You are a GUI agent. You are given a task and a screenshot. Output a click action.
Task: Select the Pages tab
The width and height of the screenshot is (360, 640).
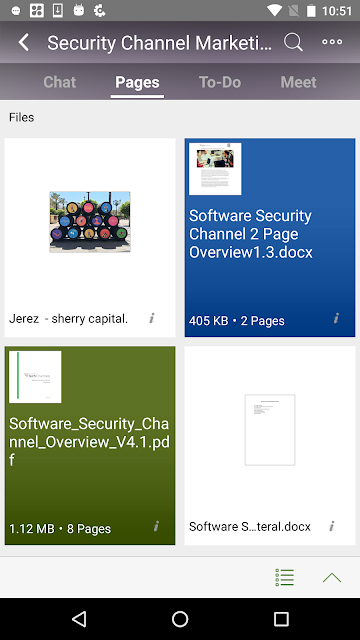pyautogui.click(x=137, y=82)
